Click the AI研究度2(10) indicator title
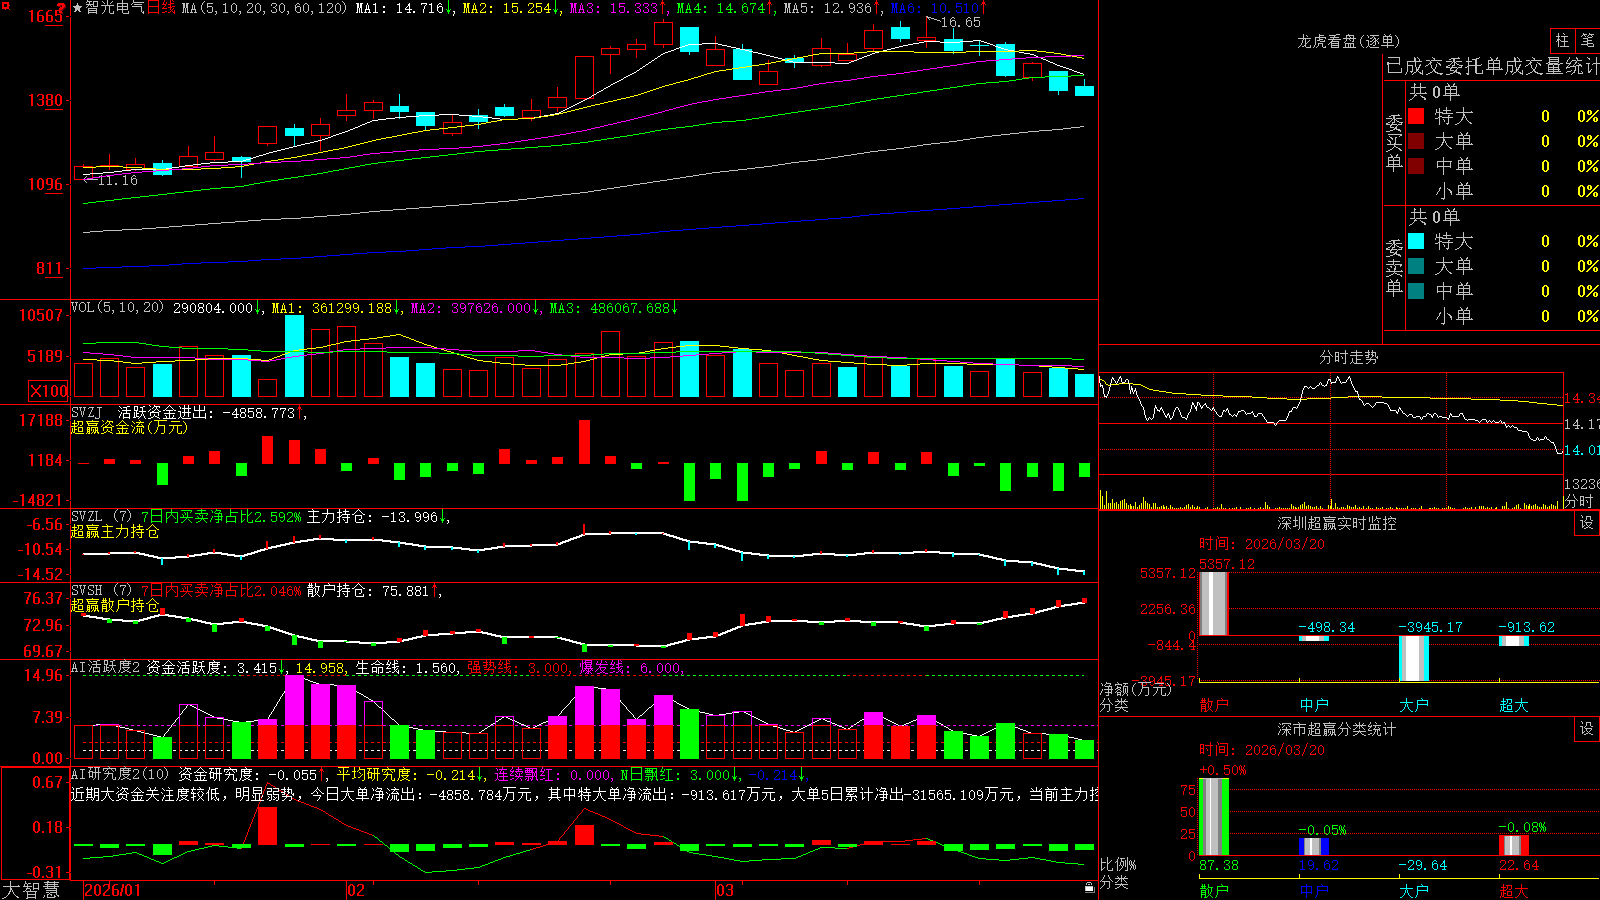The height and width of the screenshot is (900, 1600). (x=120, y=774)
